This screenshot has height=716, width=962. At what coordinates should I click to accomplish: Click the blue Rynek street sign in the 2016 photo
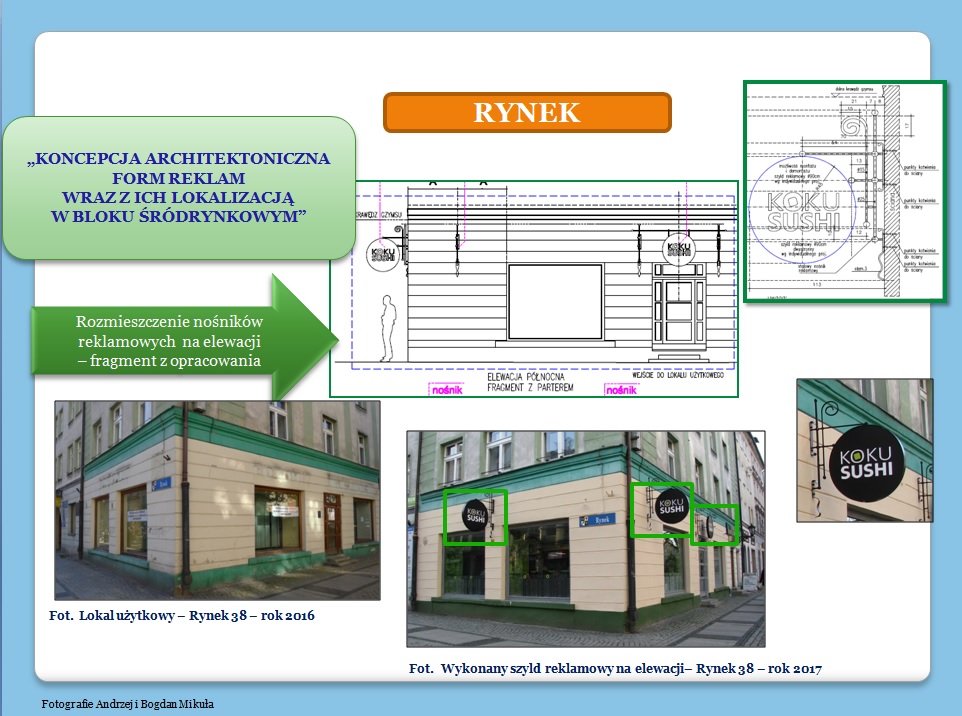point(161,484)
